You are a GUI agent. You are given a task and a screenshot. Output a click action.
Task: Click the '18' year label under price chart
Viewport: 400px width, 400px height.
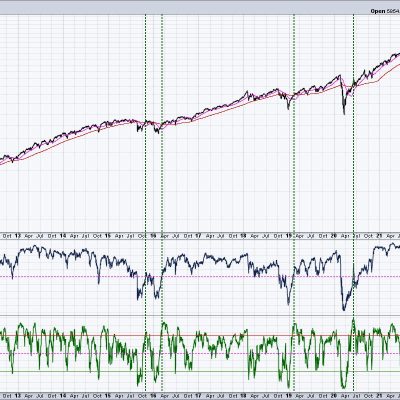point(243,236)
